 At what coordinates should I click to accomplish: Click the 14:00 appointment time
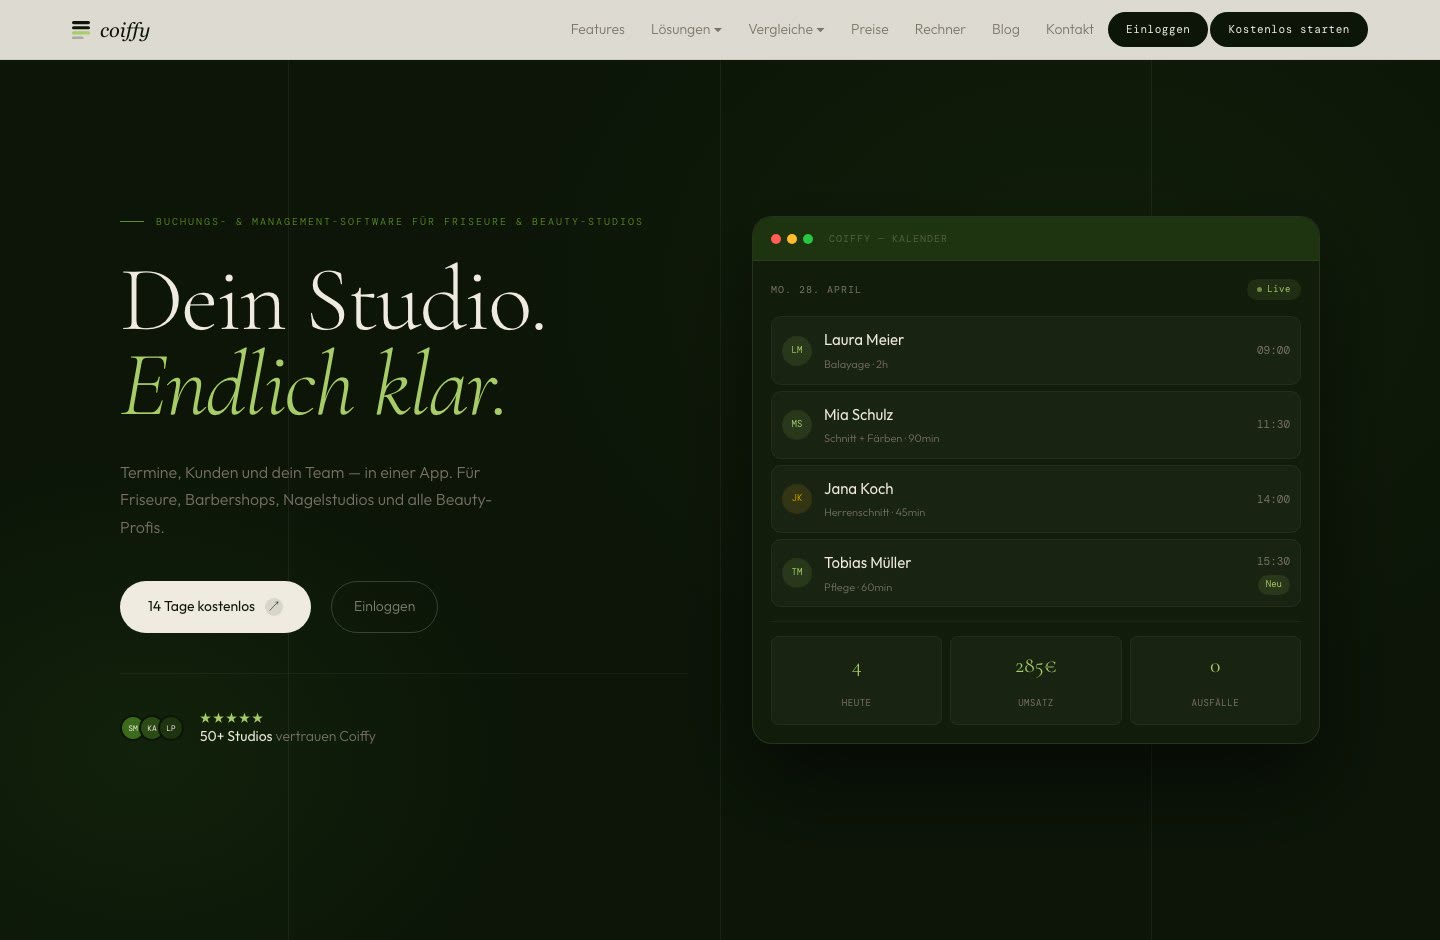[x=1273, y=499]
